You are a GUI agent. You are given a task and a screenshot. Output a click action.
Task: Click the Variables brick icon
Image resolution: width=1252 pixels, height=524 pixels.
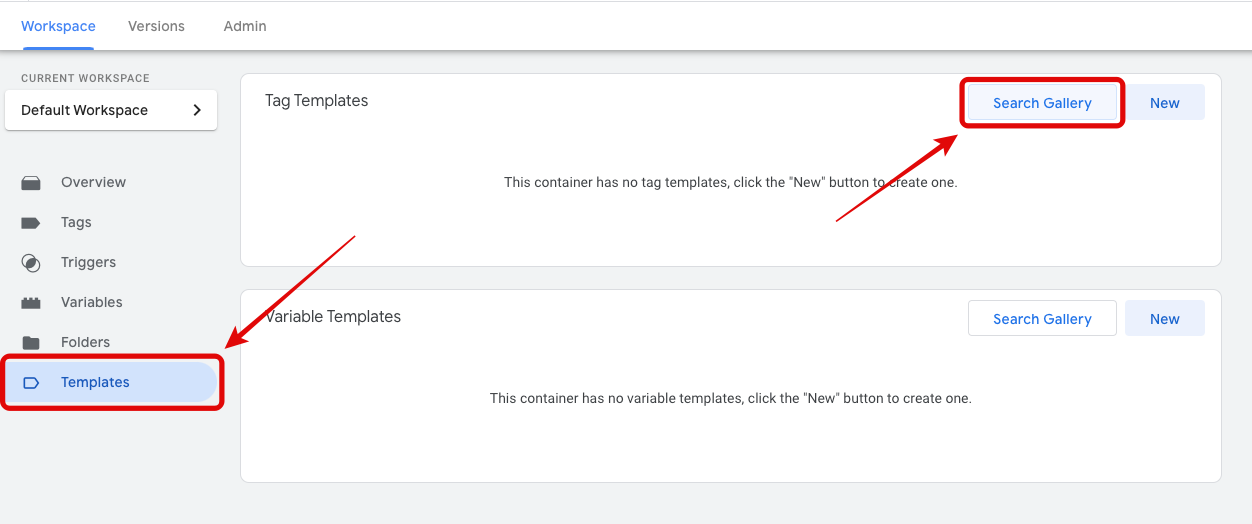pos(31,302)
